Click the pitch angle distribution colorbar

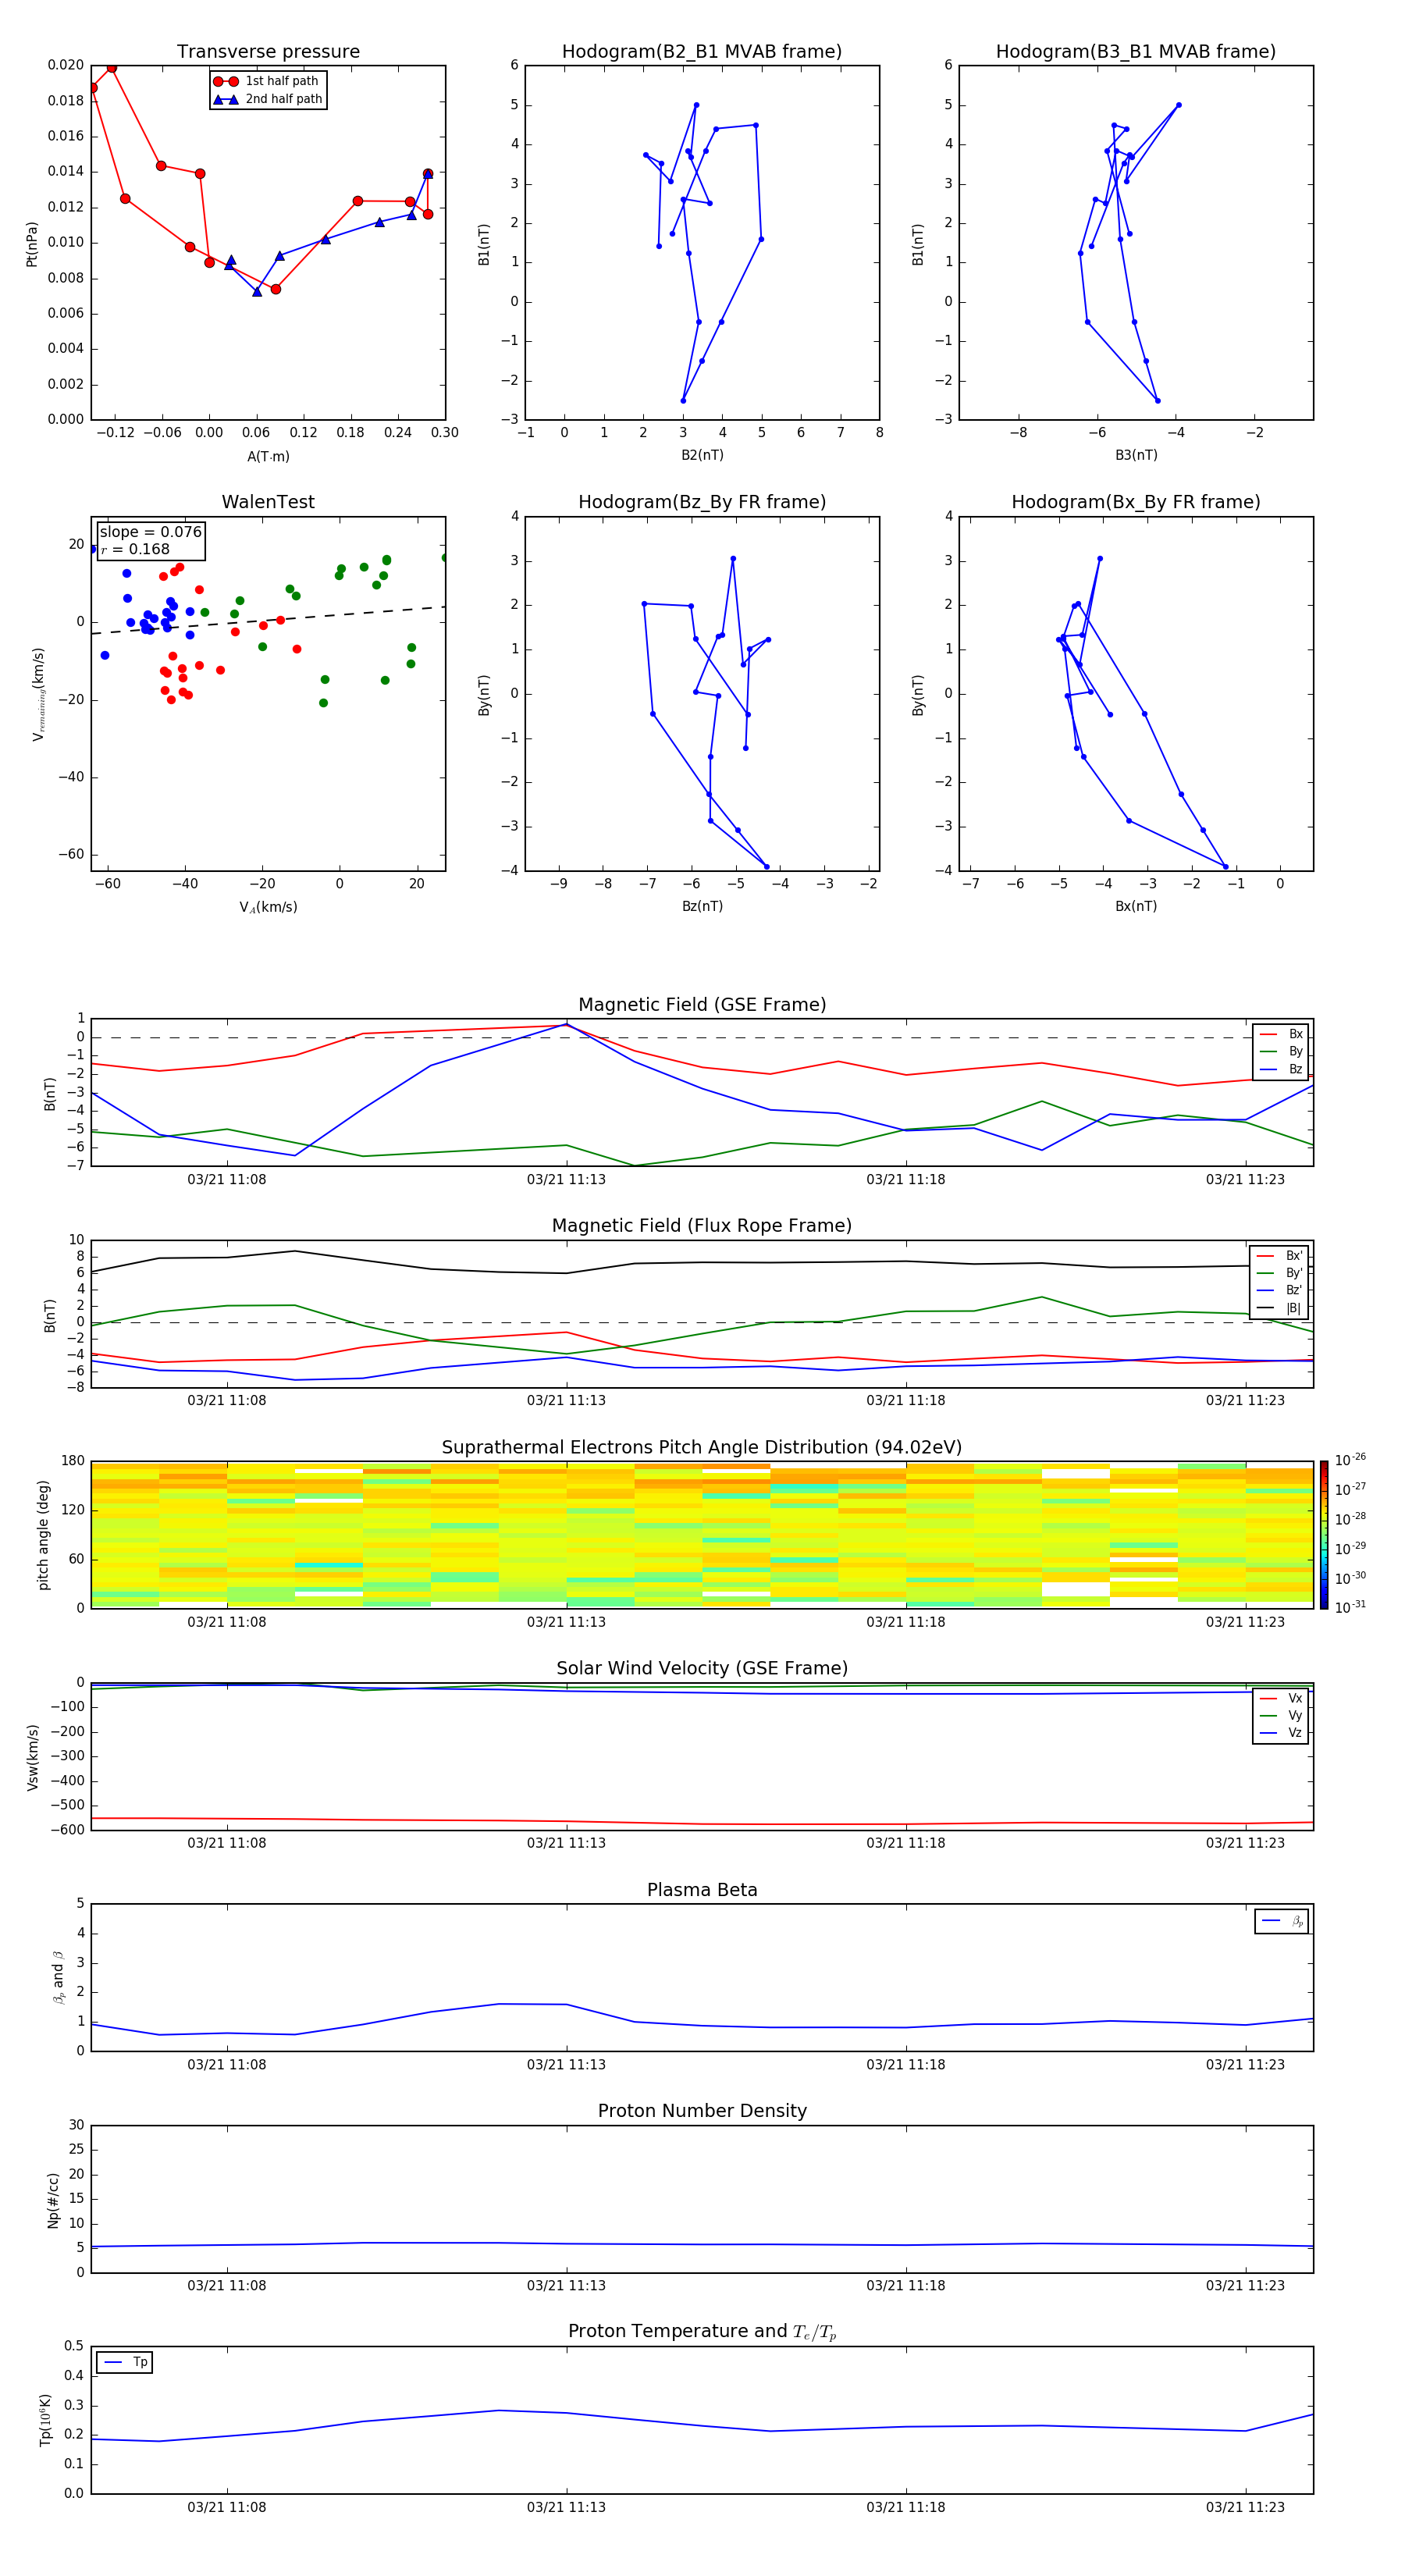pos(1324,1535)
